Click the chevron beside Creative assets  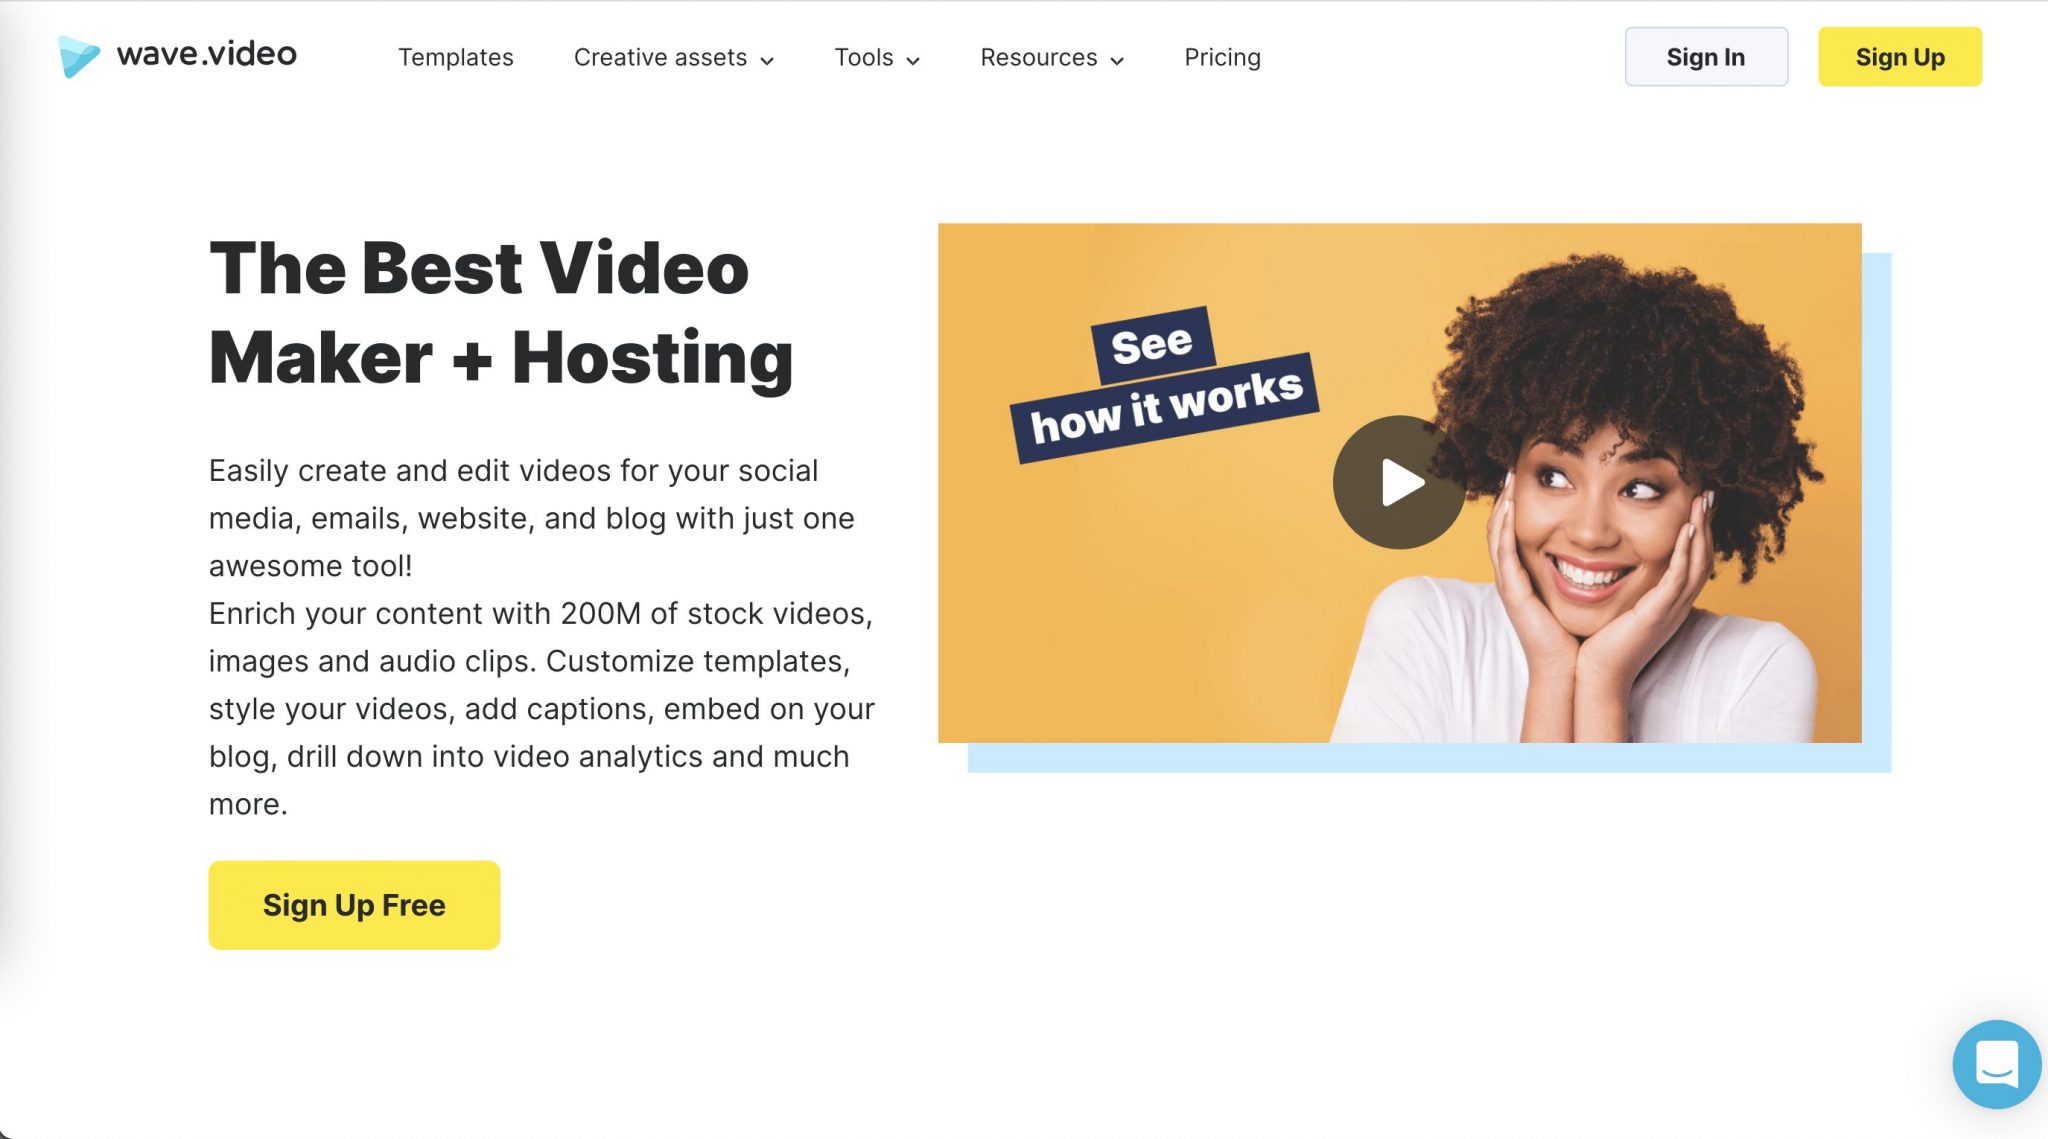click(767, 61)
